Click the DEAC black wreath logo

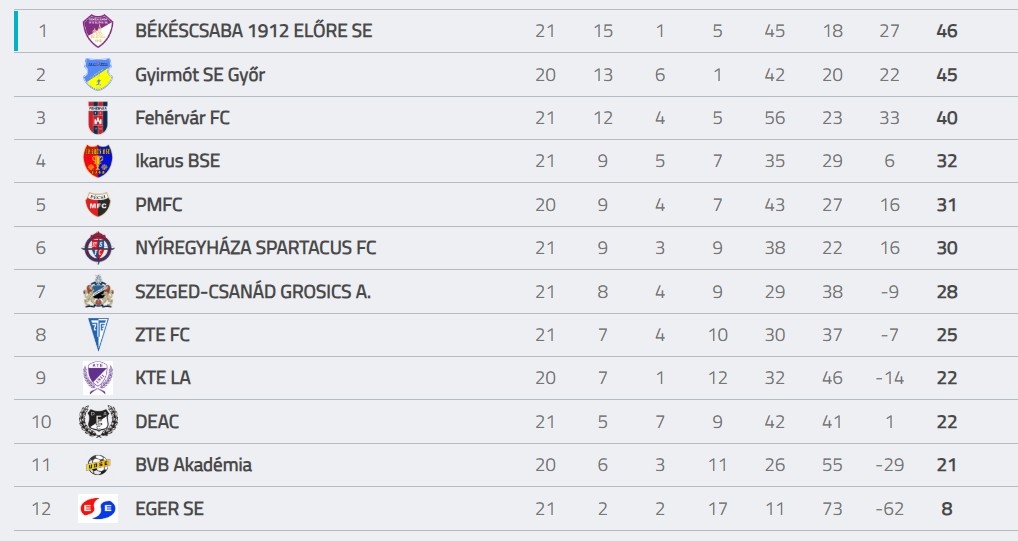coord(98,421)
